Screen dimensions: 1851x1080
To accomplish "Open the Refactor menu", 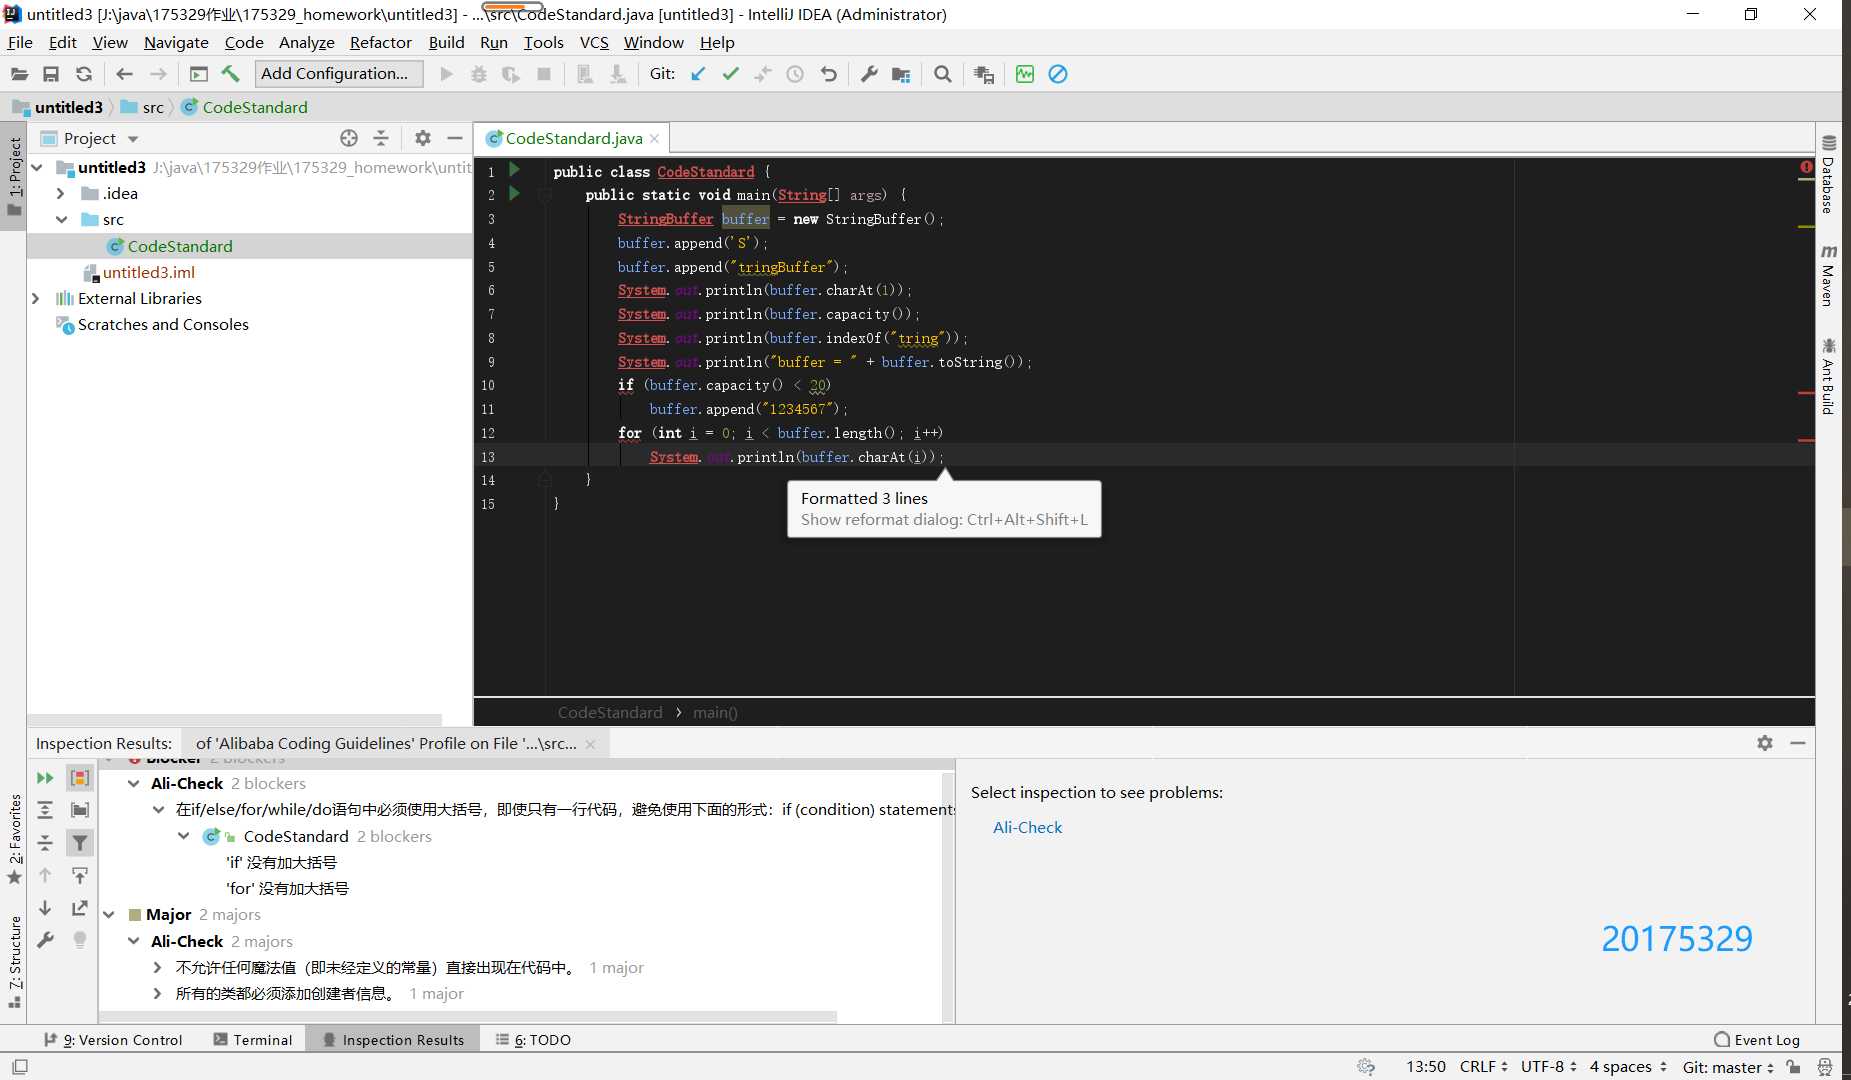I will 380,42.
